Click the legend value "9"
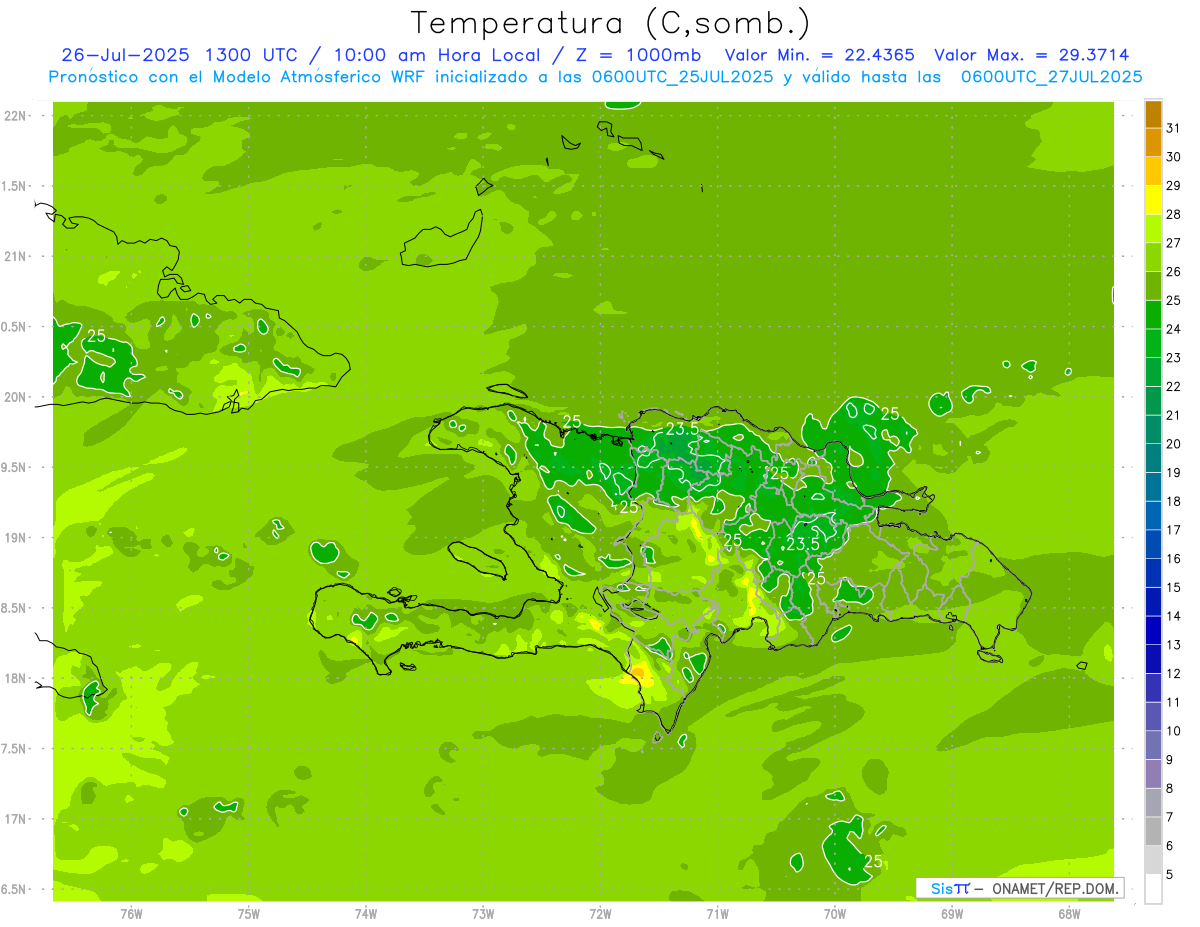 (1170, 760)
